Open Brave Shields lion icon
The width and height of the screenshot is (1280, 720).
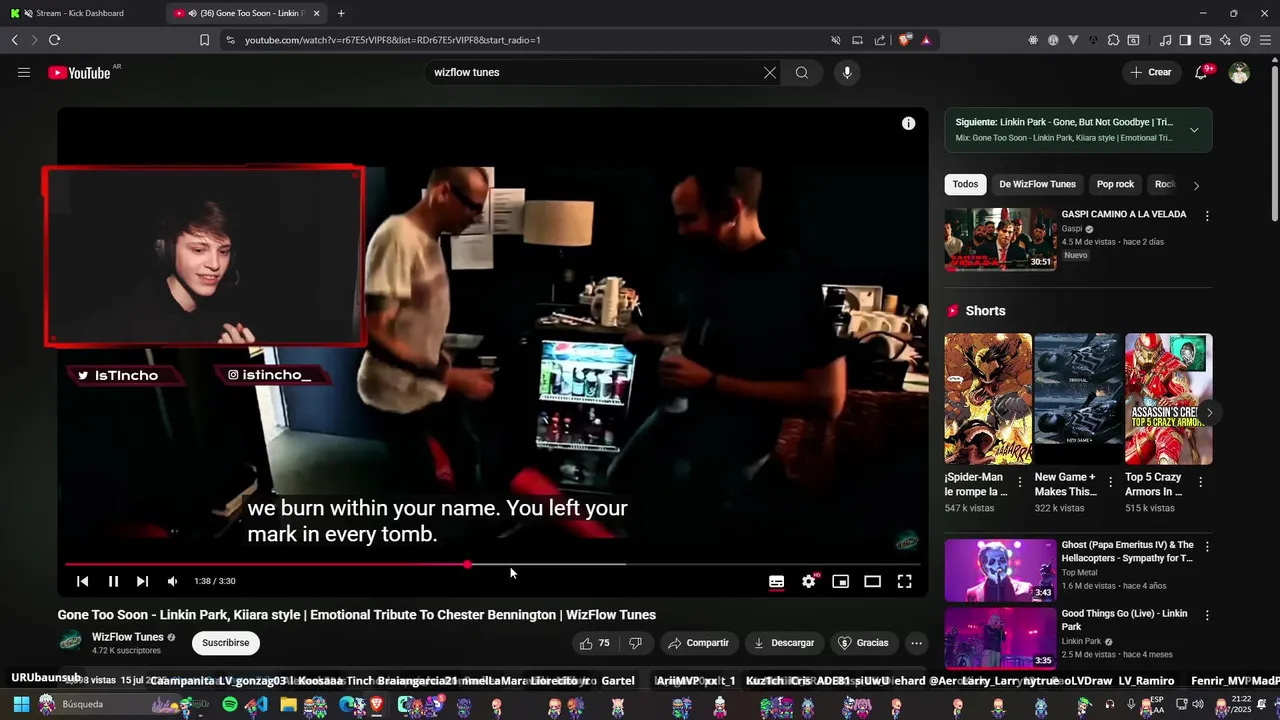coord(905,40)
